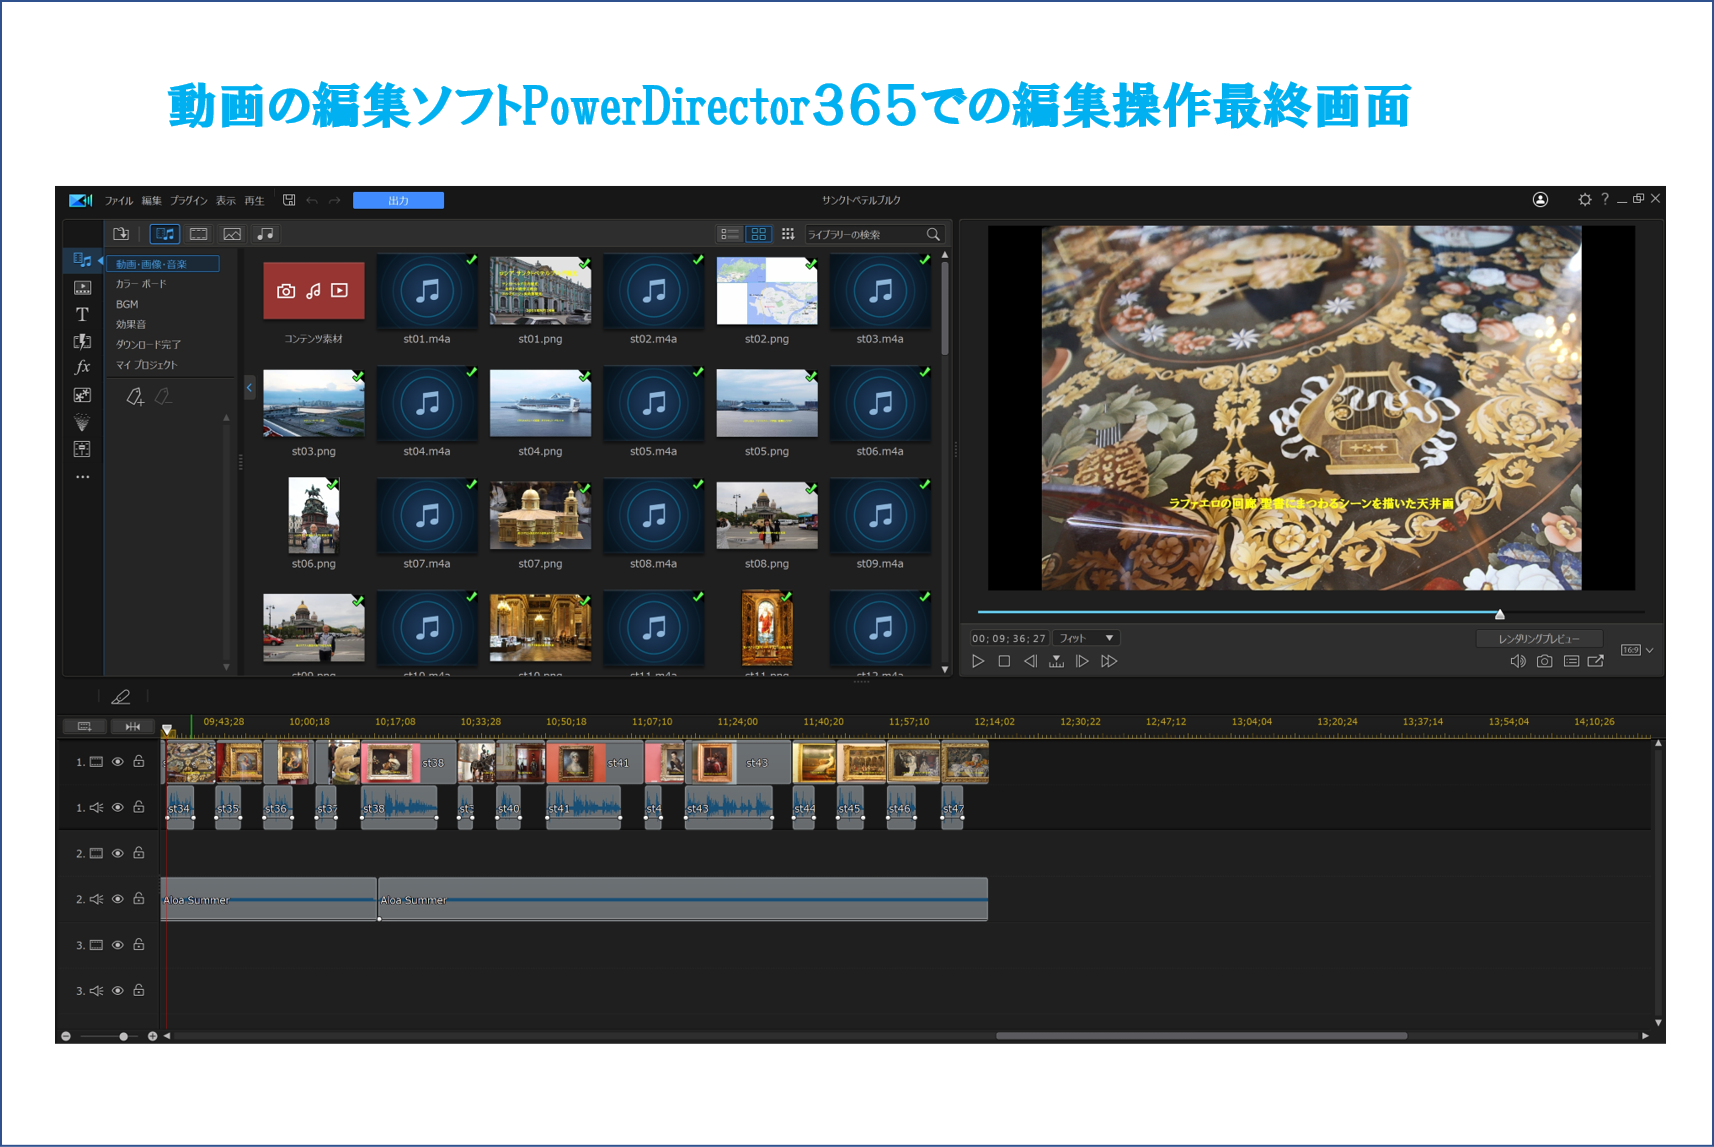Filter library to images only
The width and height of the screenshot is (1714, 1147).
click(x=232, y=234)
